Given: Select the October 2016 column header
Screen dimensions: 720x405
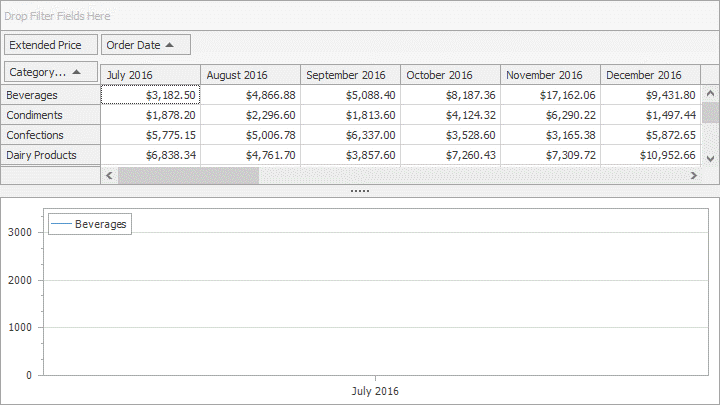Looking at the screenshot, I should pos(450,75).
